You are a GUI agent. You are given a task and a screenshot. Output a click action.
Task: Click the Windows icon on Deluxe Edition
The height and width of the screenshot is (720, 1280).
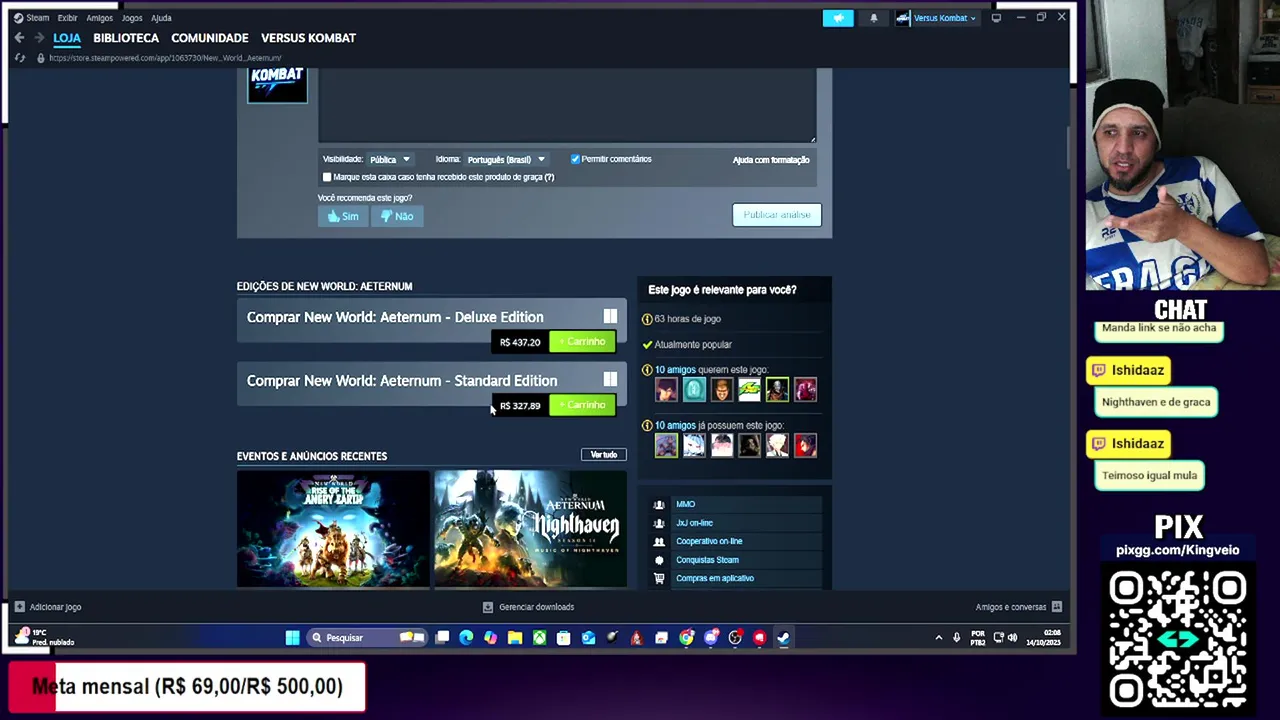point(610,317)
